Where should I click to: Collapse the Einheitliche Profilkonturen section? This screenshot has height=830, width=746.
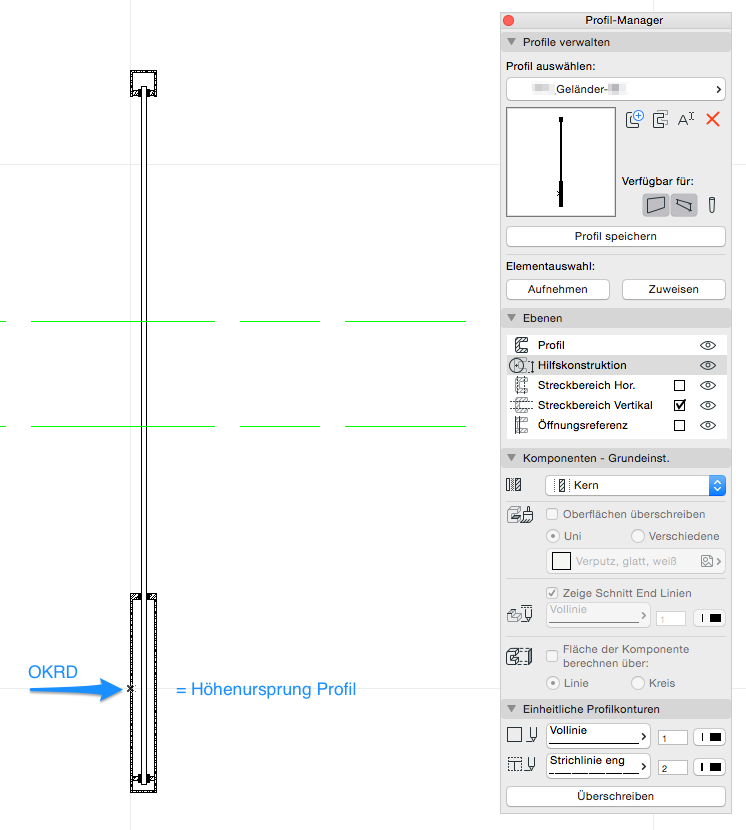pos(511,709)
